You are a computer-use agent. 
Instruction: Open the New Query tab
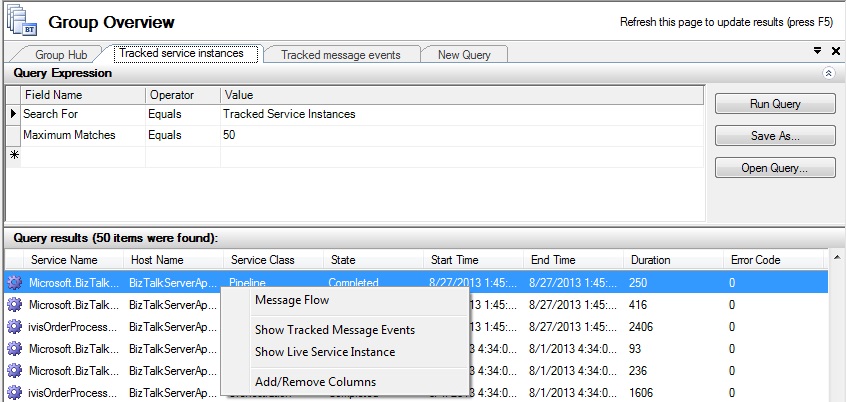(x=464, y=54)
